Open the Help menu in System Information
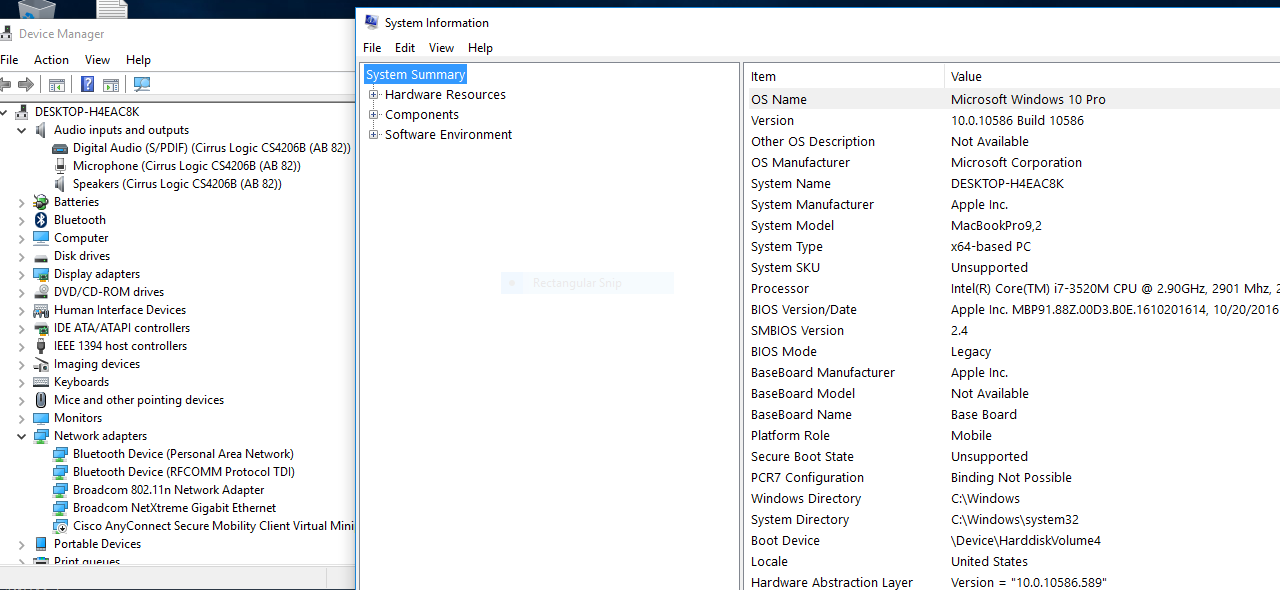The image size is (1280, 590). tap(480, 48)
